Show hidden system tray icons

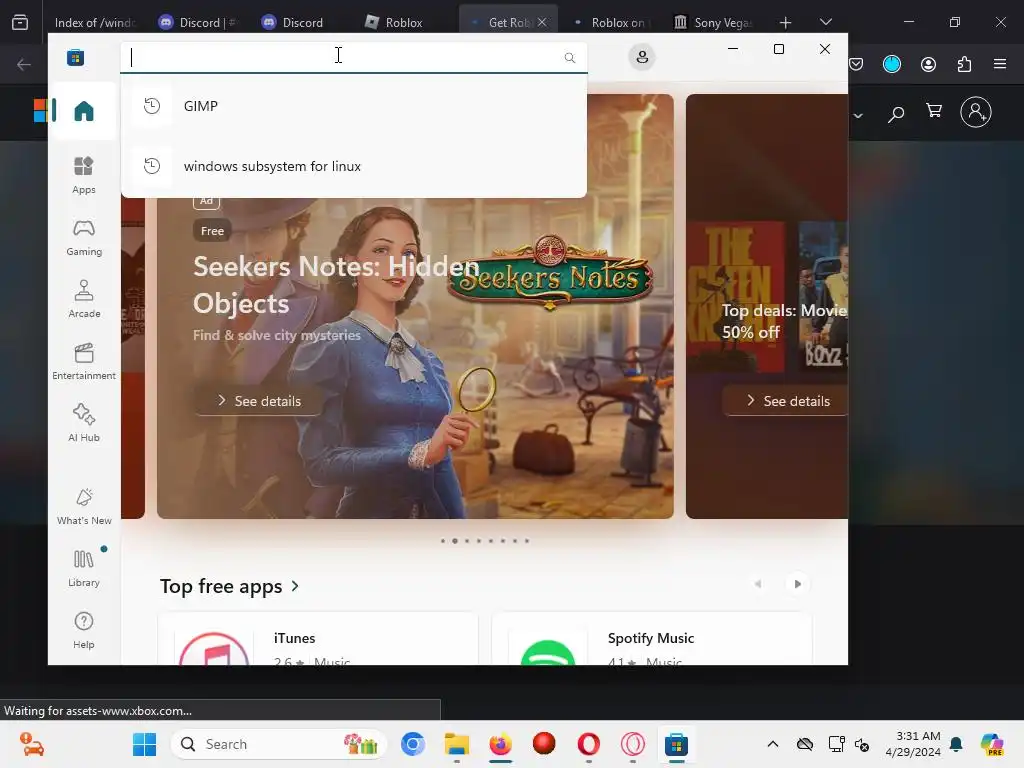(773, 744)
